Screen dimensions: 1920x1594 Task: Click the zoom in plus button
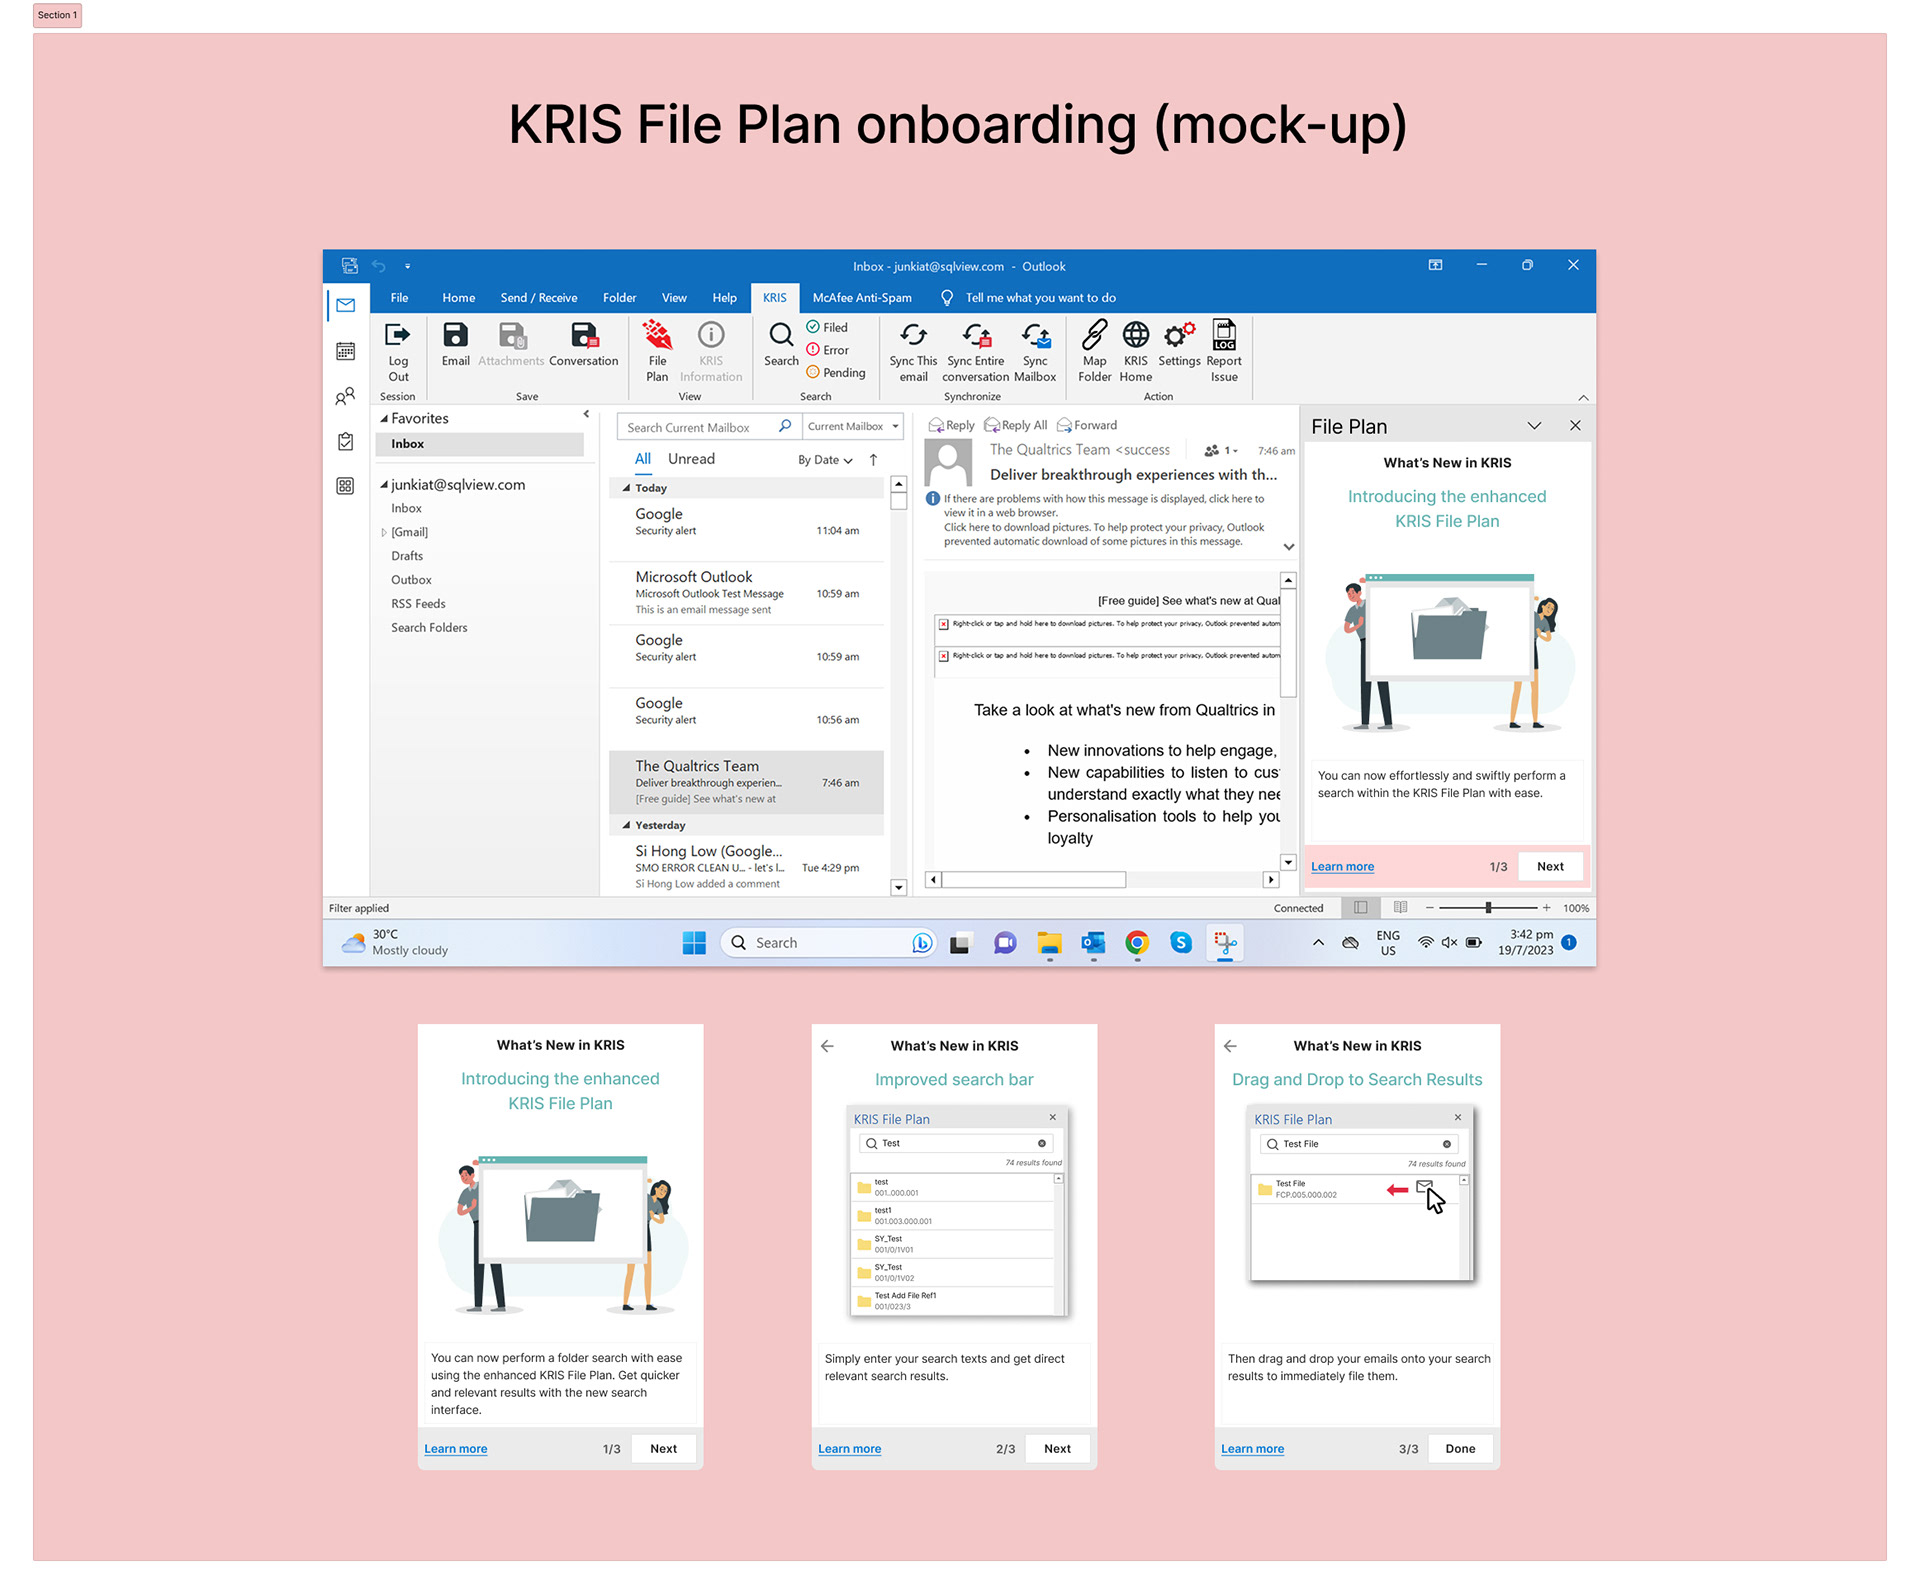(x=1546, y=908)
